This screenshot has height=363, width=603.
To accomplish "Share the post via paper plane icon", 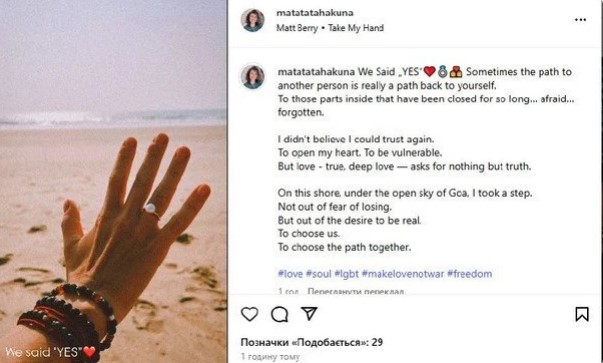I will click(309, 313).
